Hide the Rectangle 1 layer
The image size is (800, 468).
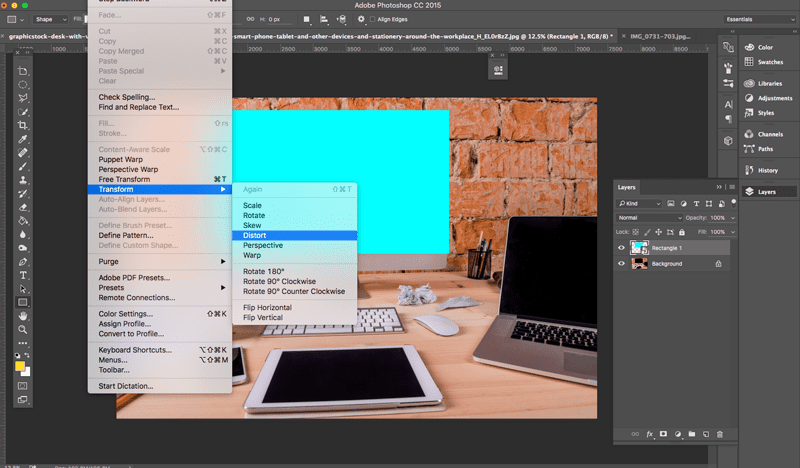click(x=621, y=248)
